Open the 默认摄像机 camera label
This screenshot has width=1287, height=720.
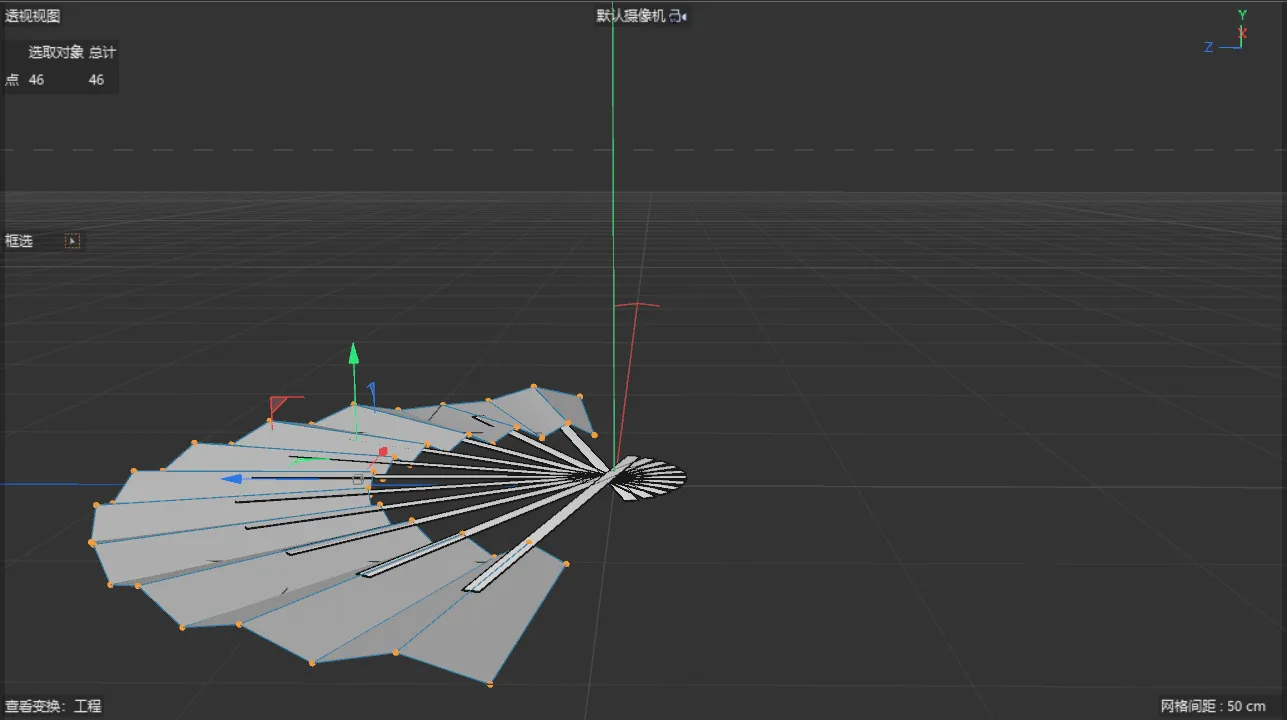point(631,16)
